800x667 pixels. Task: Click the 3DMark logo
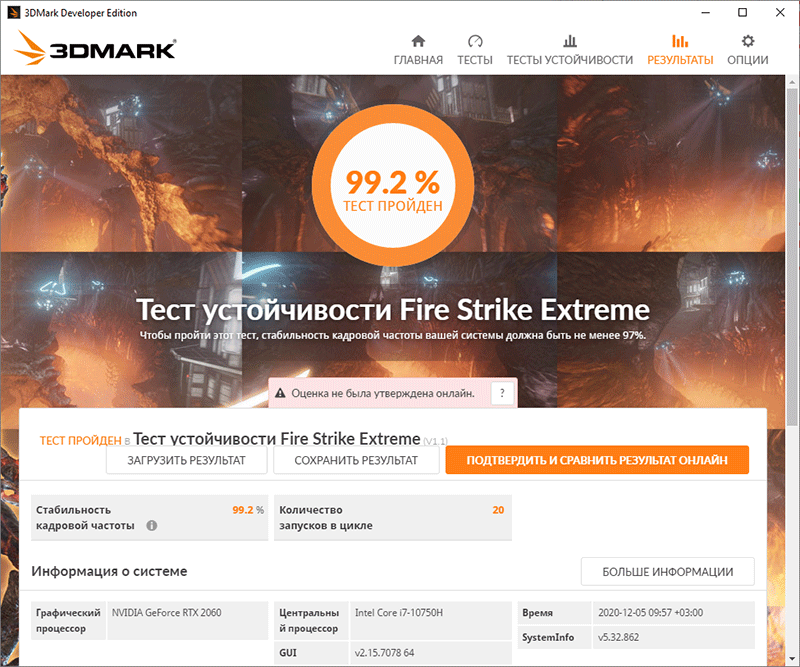95,48
